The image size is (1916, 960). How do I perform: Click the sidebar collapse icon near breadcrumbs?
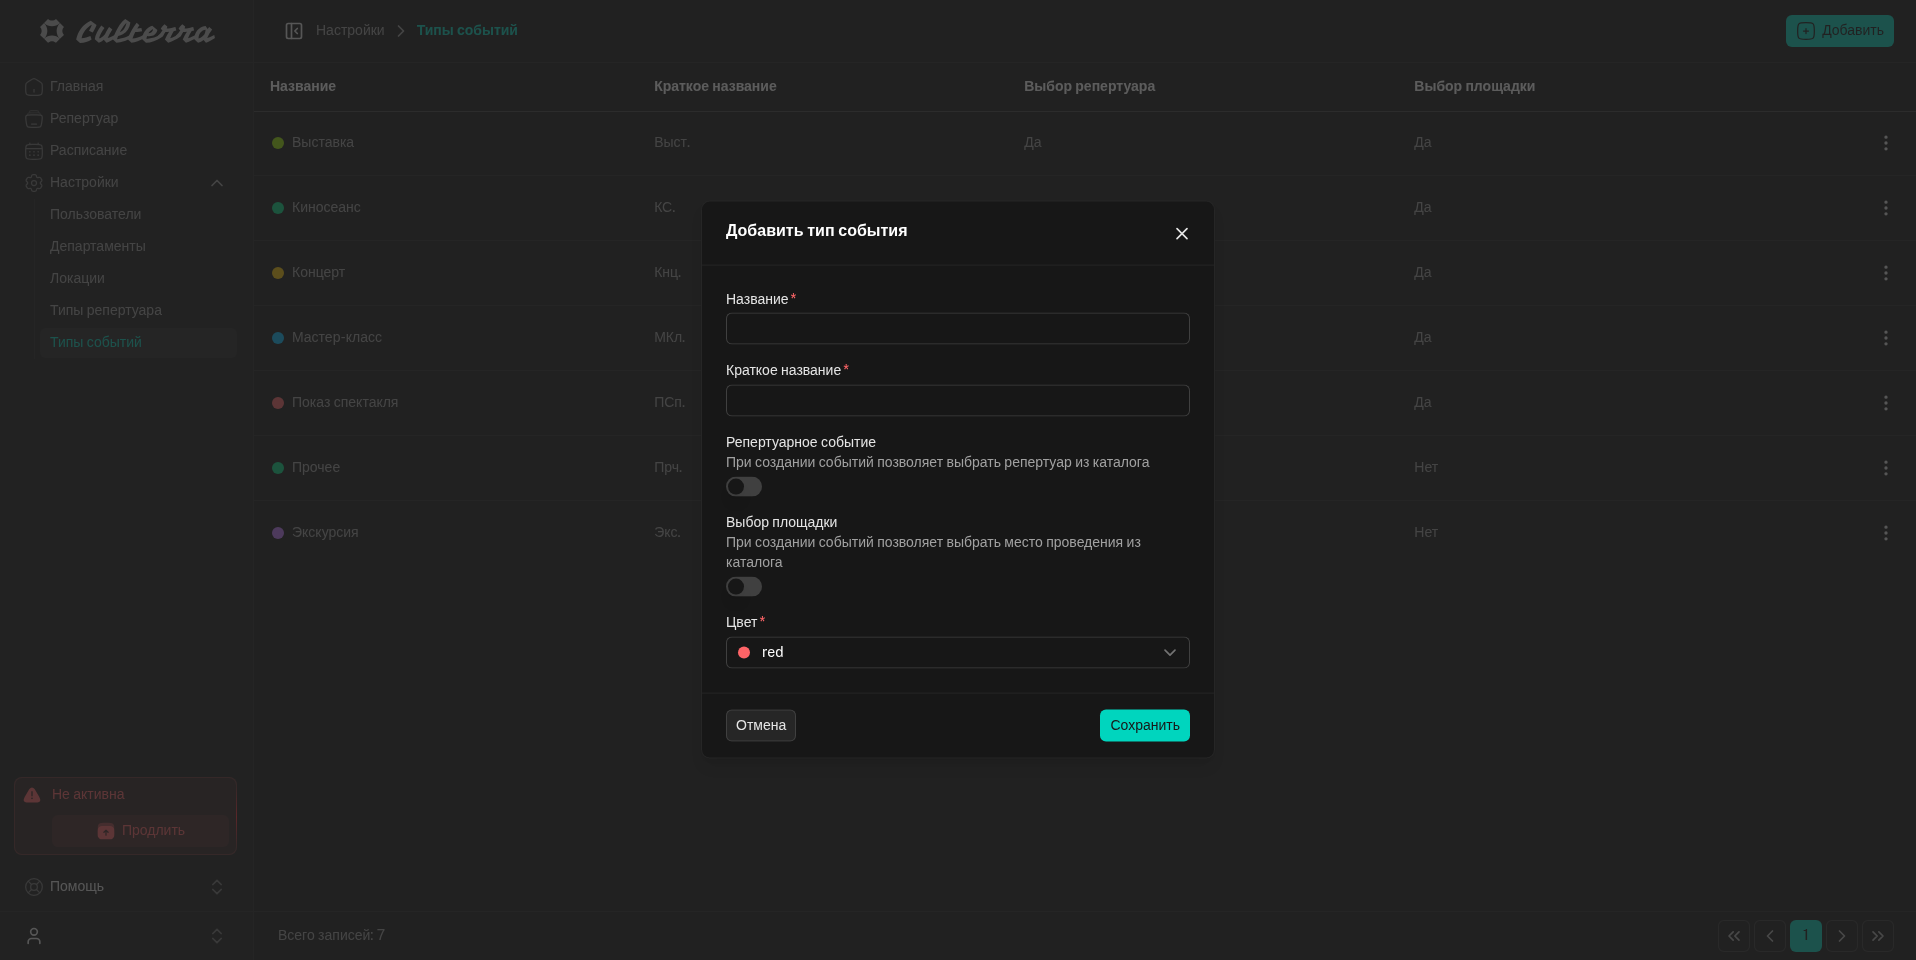click(x=294, y=31)
